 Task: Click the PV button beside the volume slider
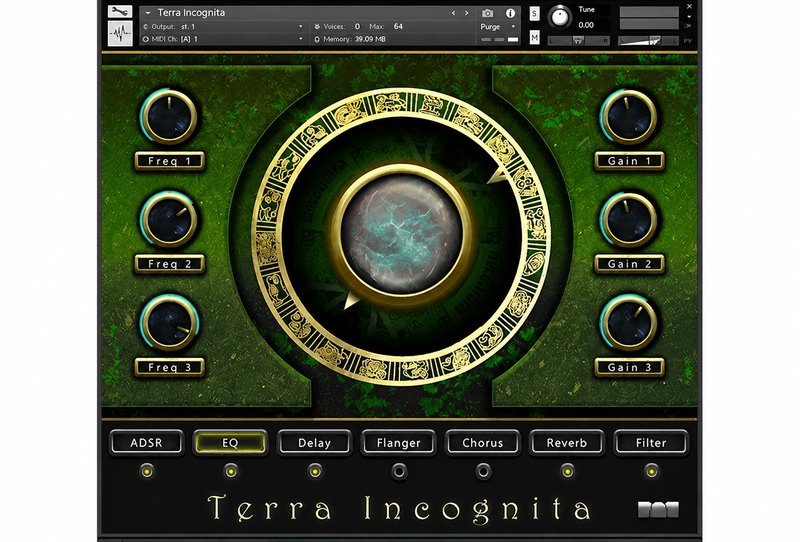[687, 41]
